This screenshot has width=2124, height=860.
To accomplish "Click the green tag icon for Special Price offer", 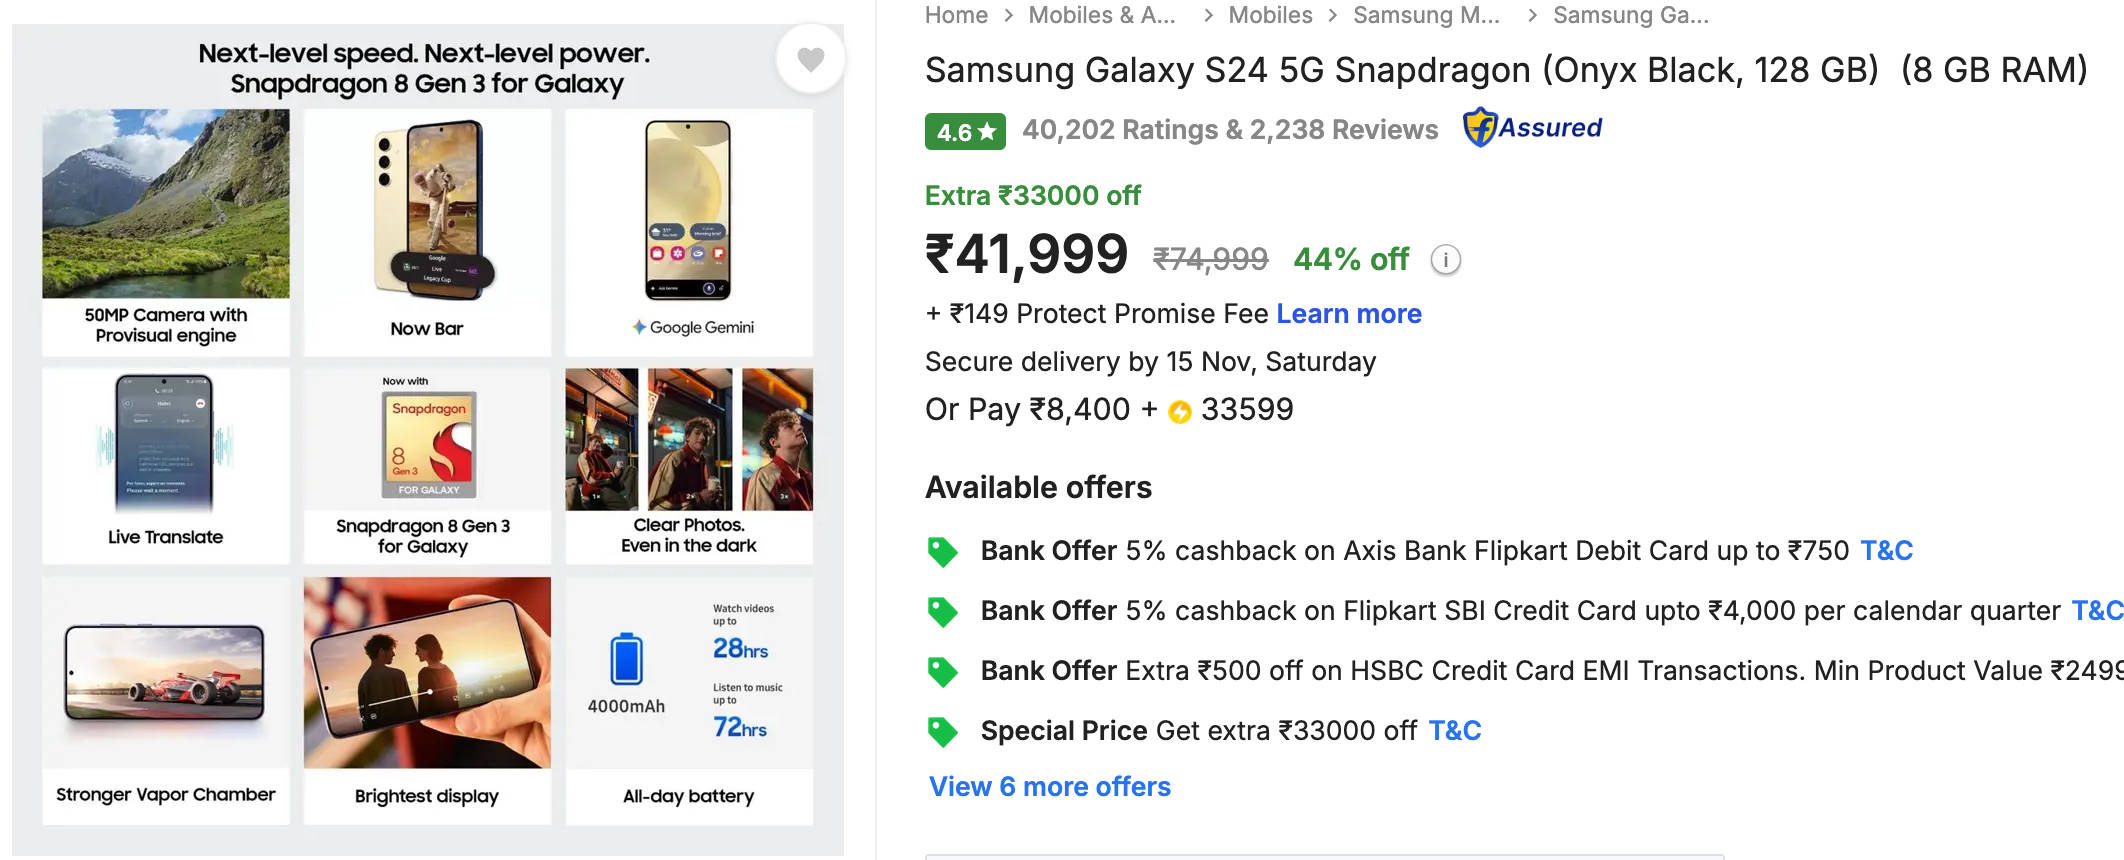I will click(x=942, y=731).
